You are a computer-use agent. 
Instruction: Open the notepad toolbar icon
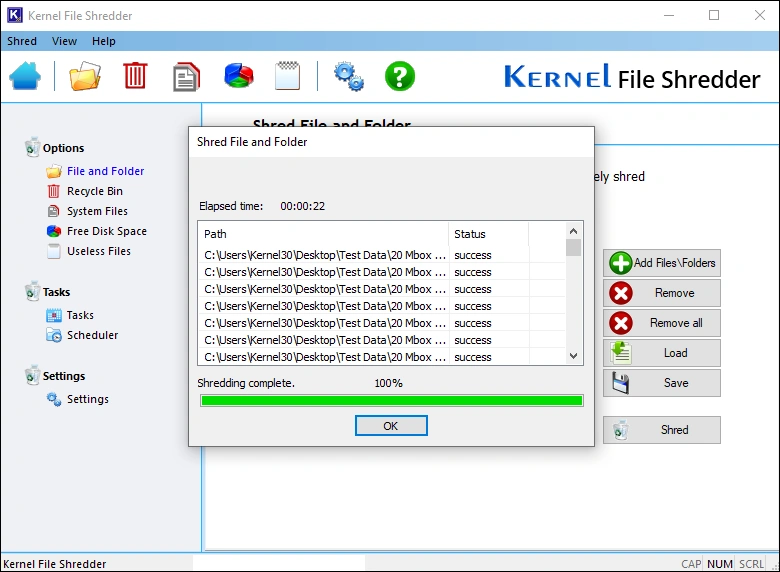coord(287,76)
